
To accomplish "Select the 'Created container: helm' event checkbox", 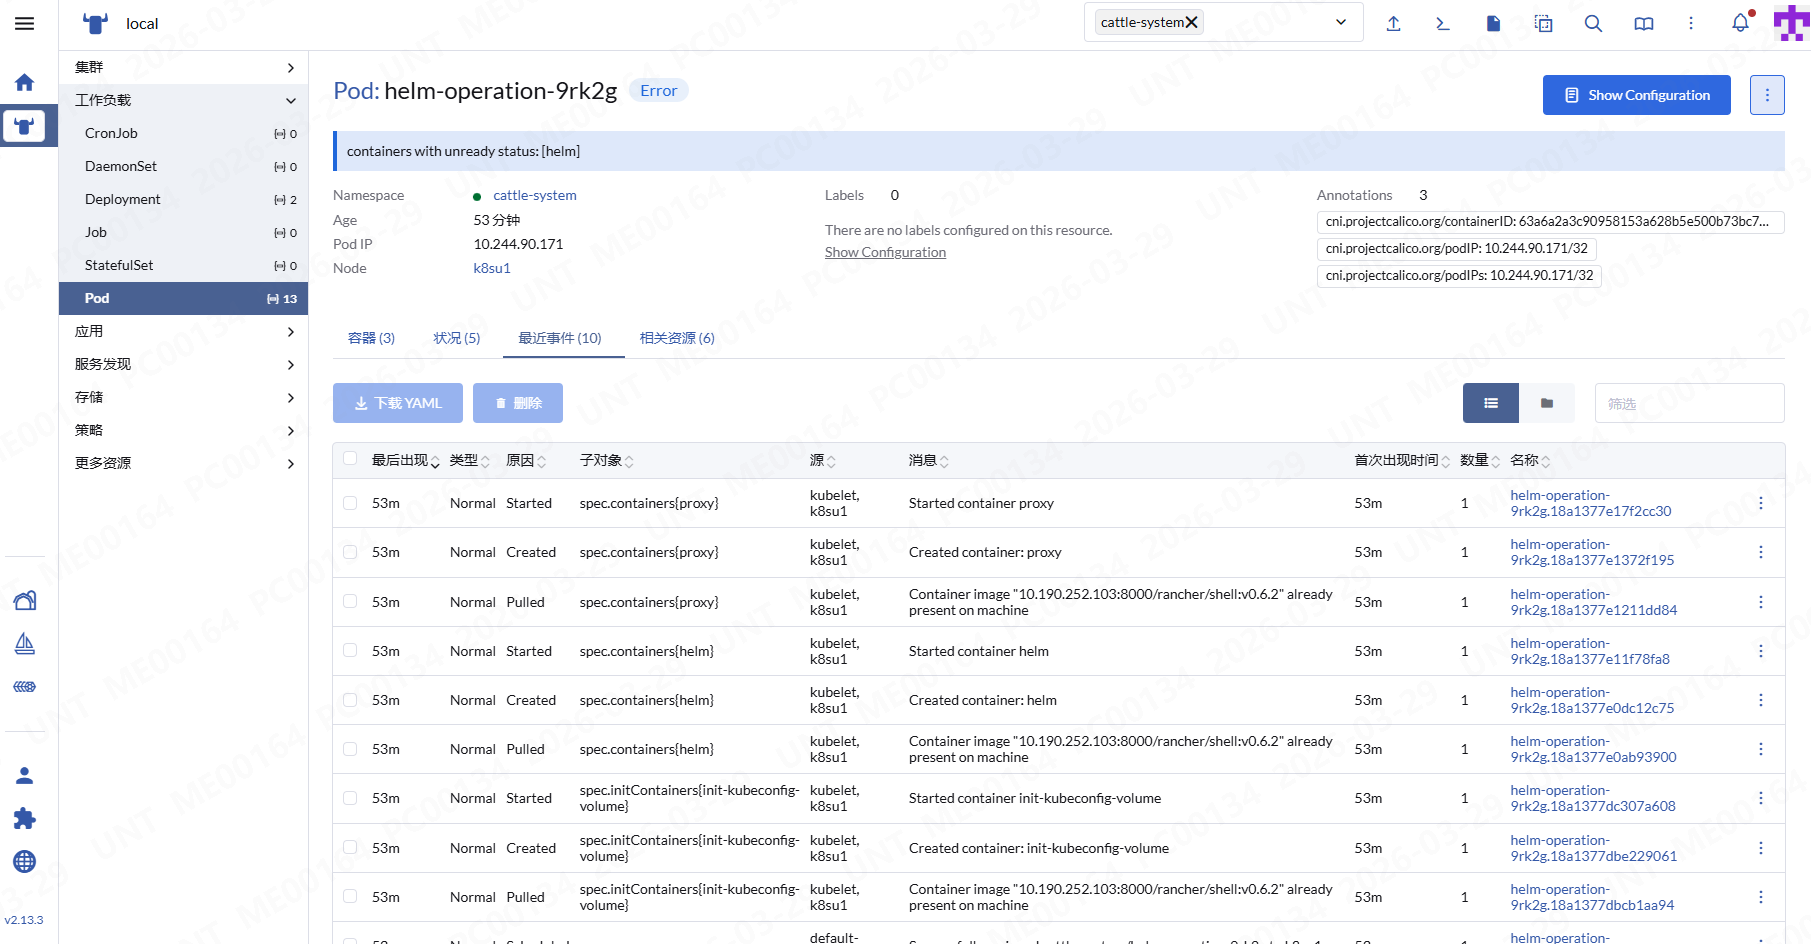I will click(350, 700).
